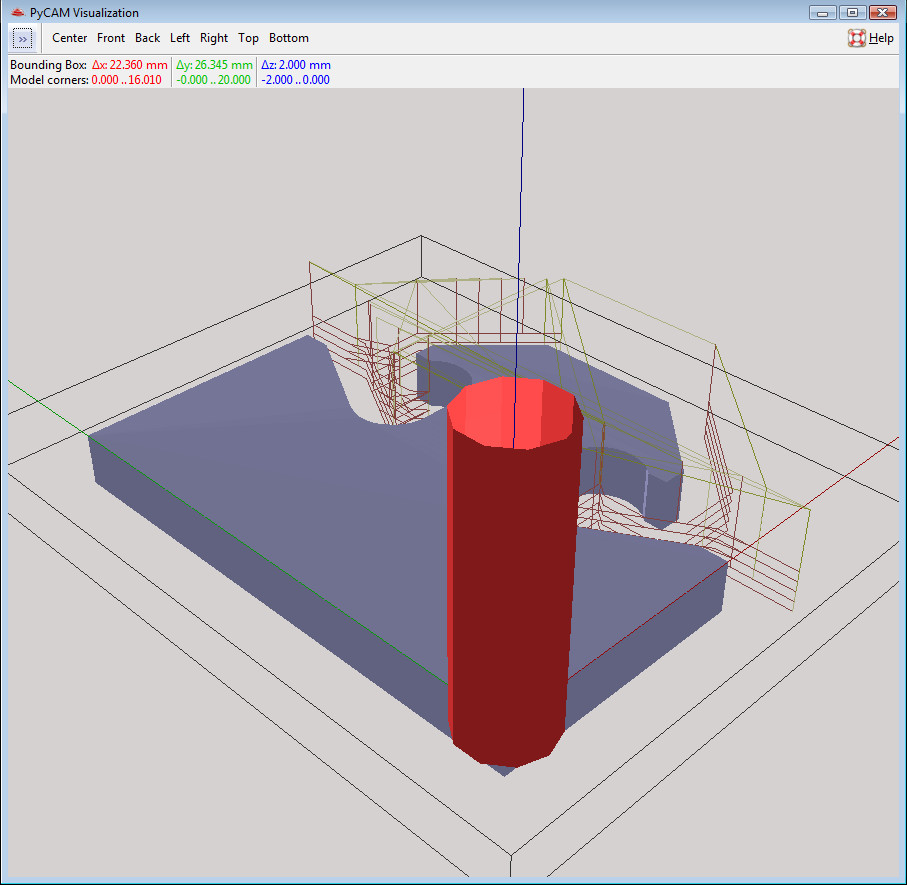Viewport: 907px width, 885px height.
Task: Select the Left view
Action: pos(180,38)
